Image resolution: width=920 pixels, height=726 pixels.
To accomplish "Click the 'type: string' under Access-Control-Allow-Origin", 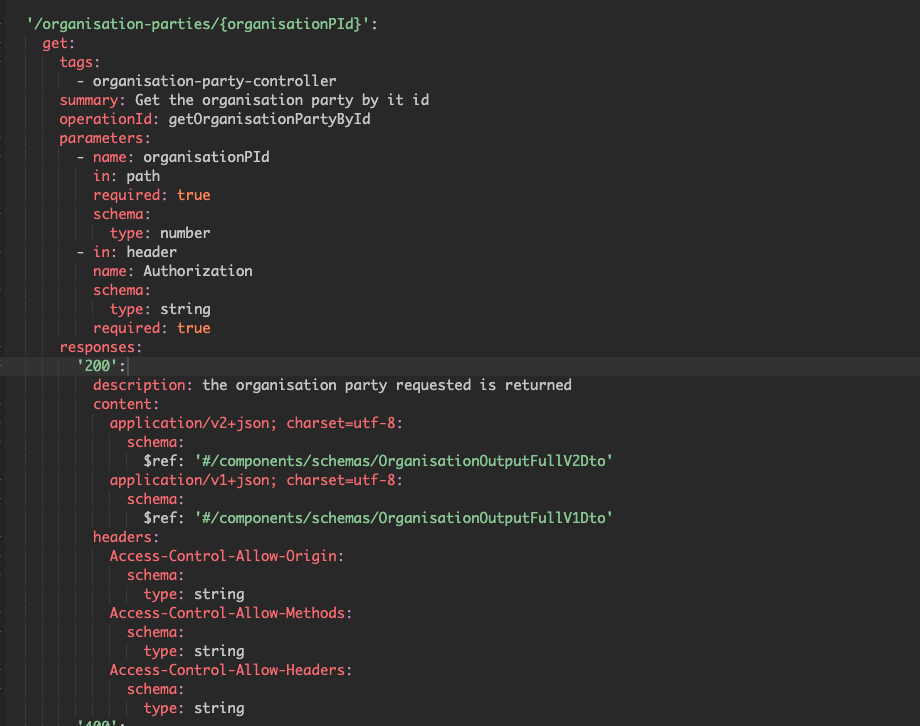I will (194, 595).
